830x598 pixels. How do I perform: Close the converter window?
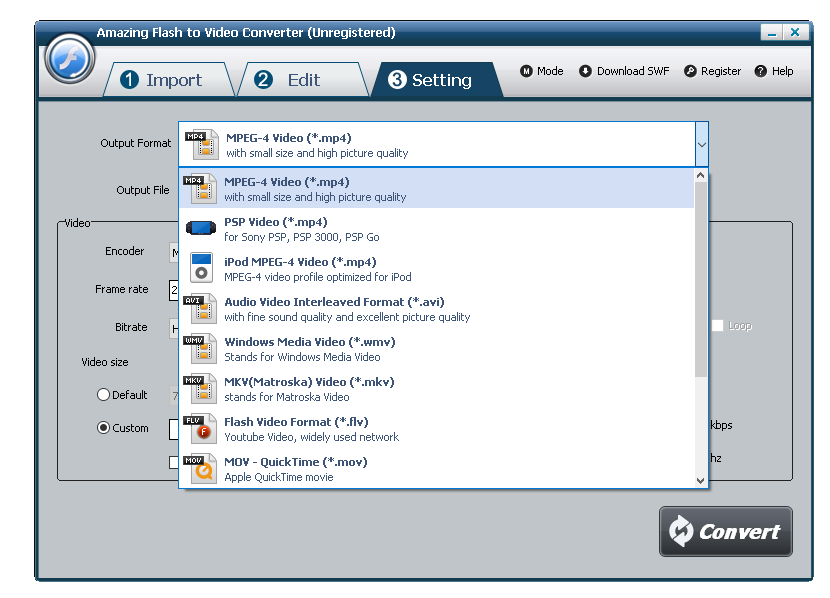click(795, 32)
